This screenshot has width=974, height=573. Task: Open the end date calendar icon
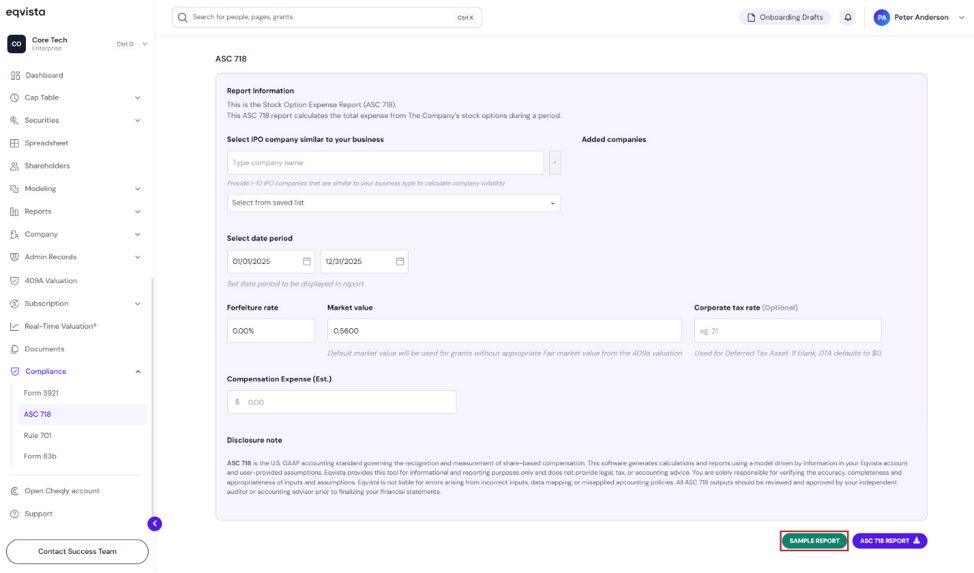tap(400, 262)
